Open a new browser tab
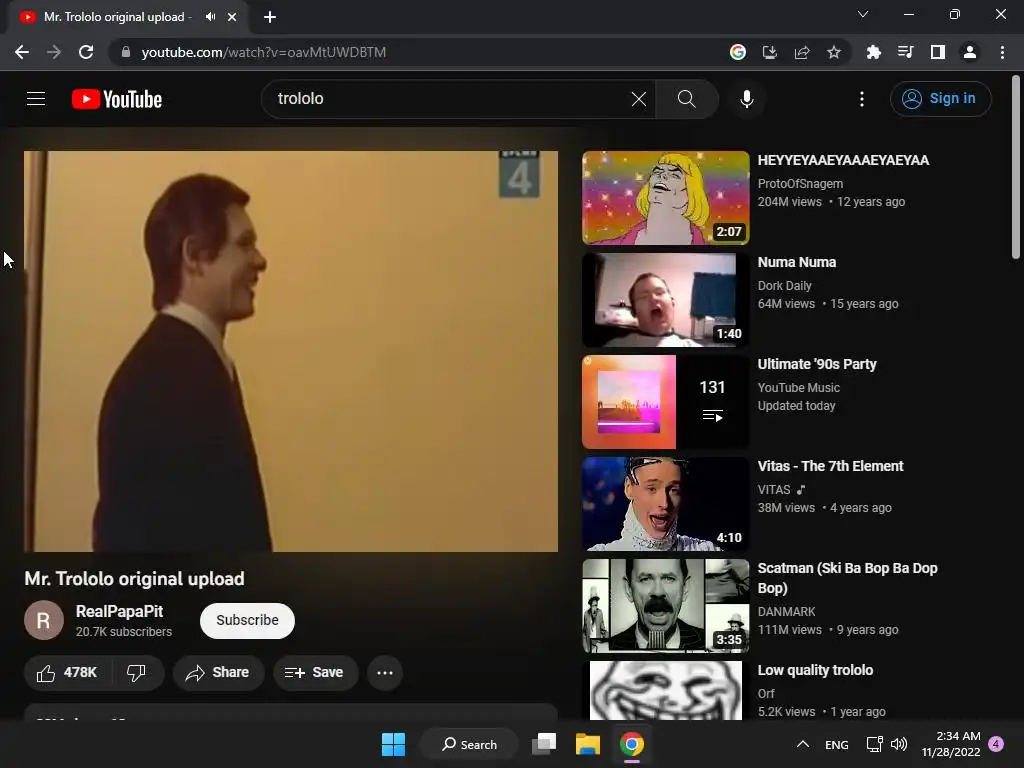The width and height of the screenshot is (1024, 768). click(270, 17)
